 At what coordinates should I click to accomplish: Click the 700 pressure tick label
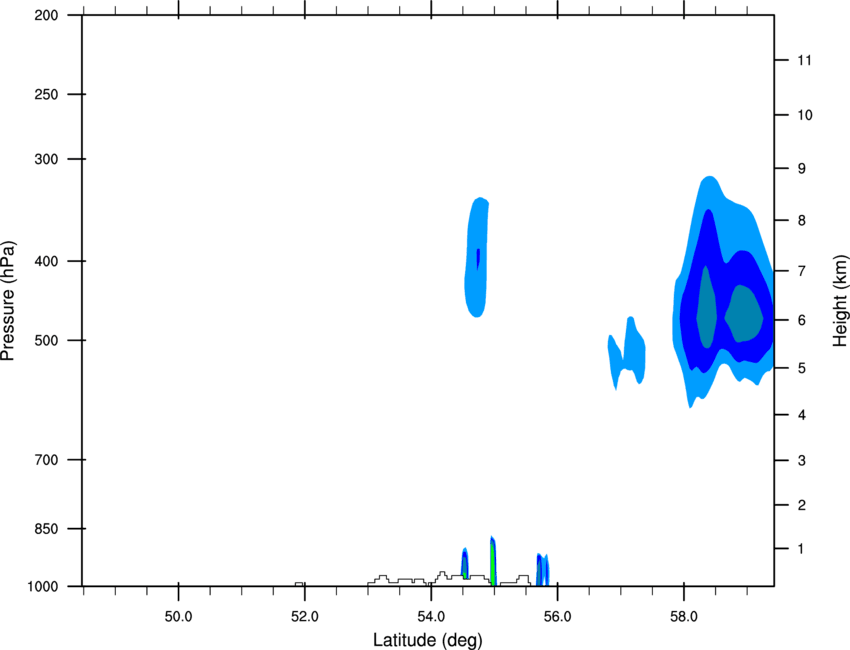46,460
